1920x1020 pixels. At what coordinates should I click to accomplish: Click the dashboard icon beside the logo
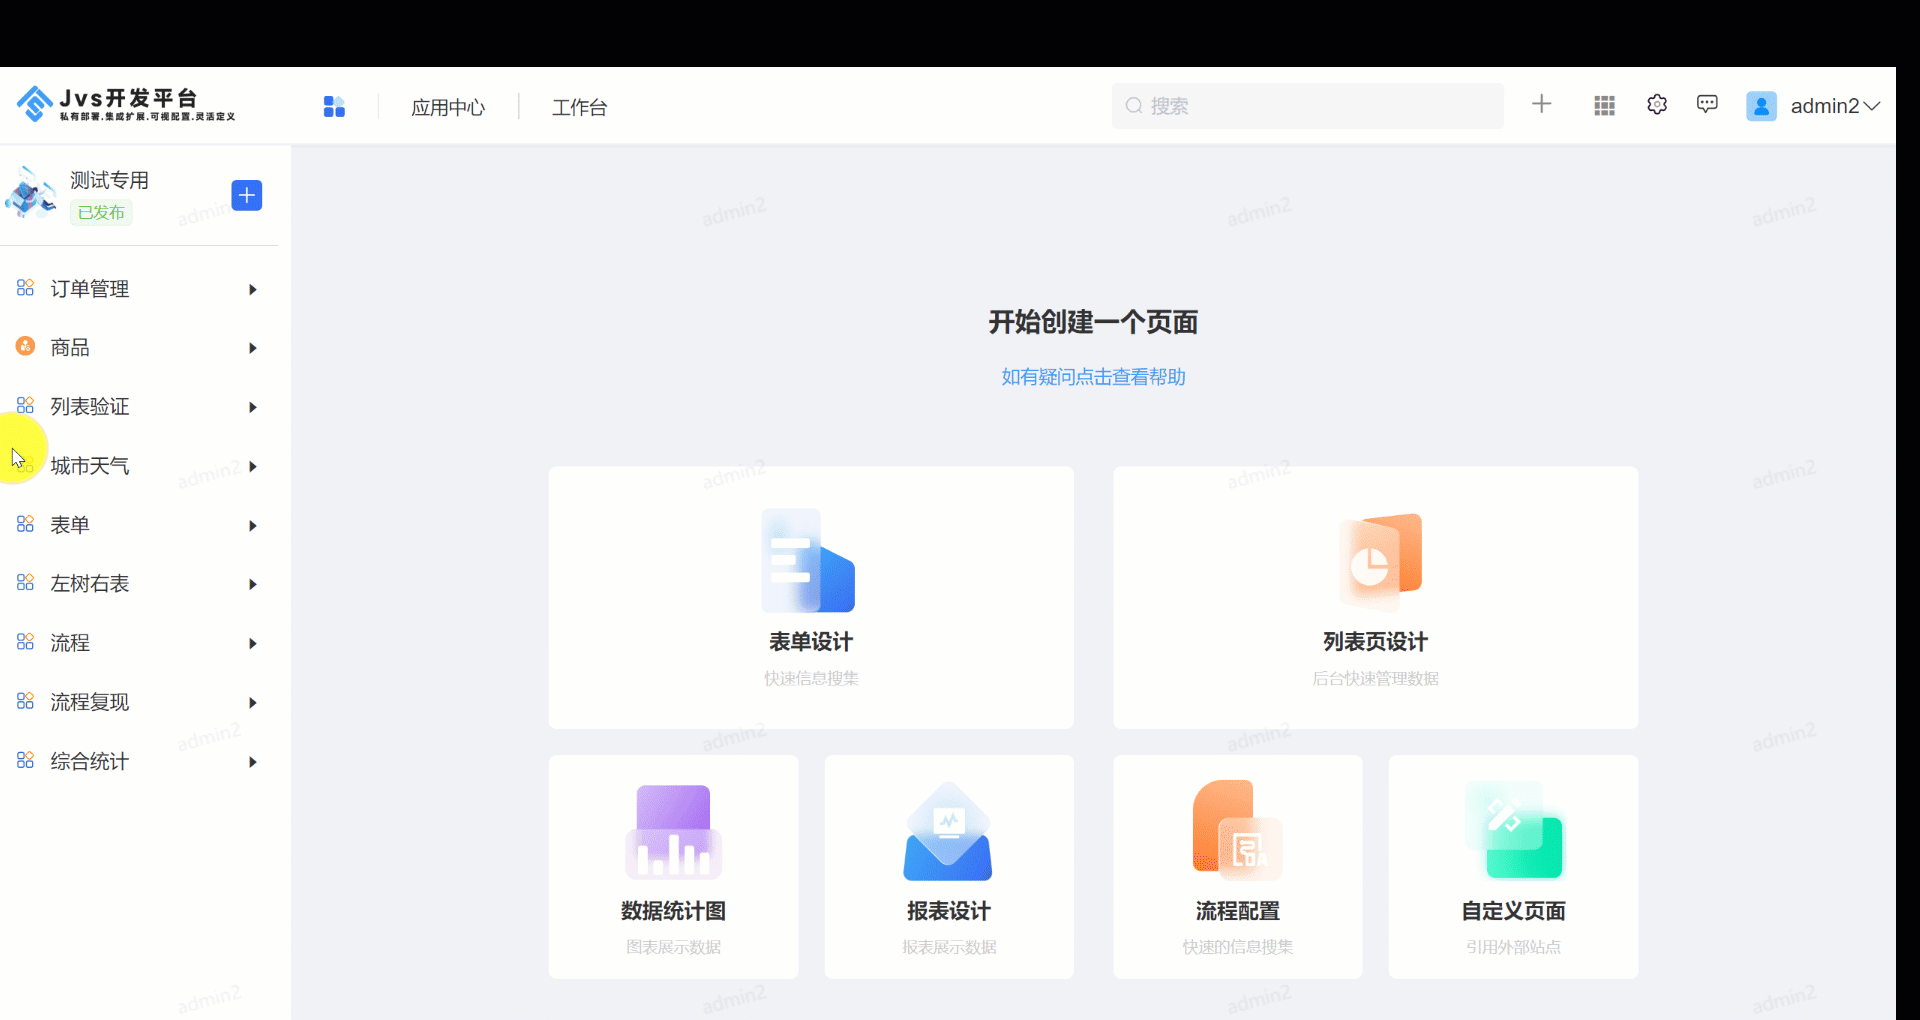334,106
